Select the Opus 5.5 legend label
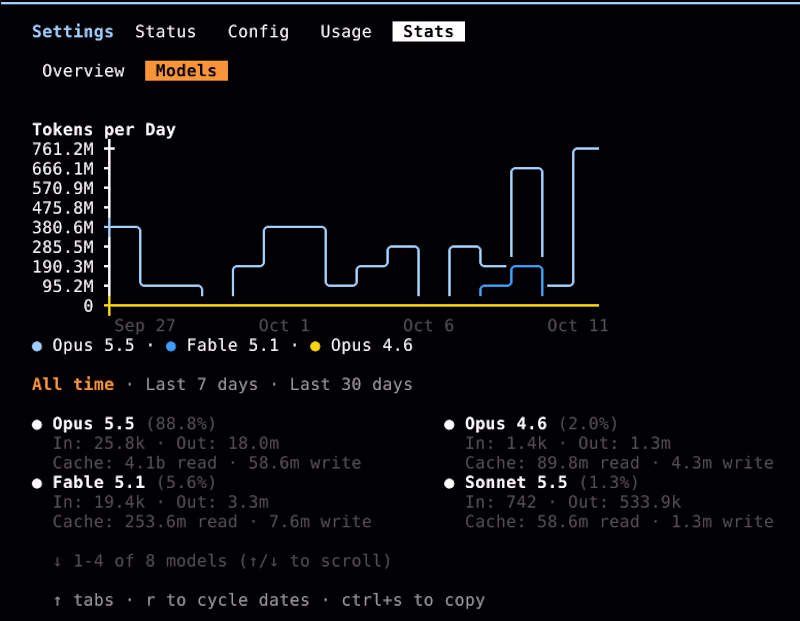800x621 pixels. tap(93, 345)
